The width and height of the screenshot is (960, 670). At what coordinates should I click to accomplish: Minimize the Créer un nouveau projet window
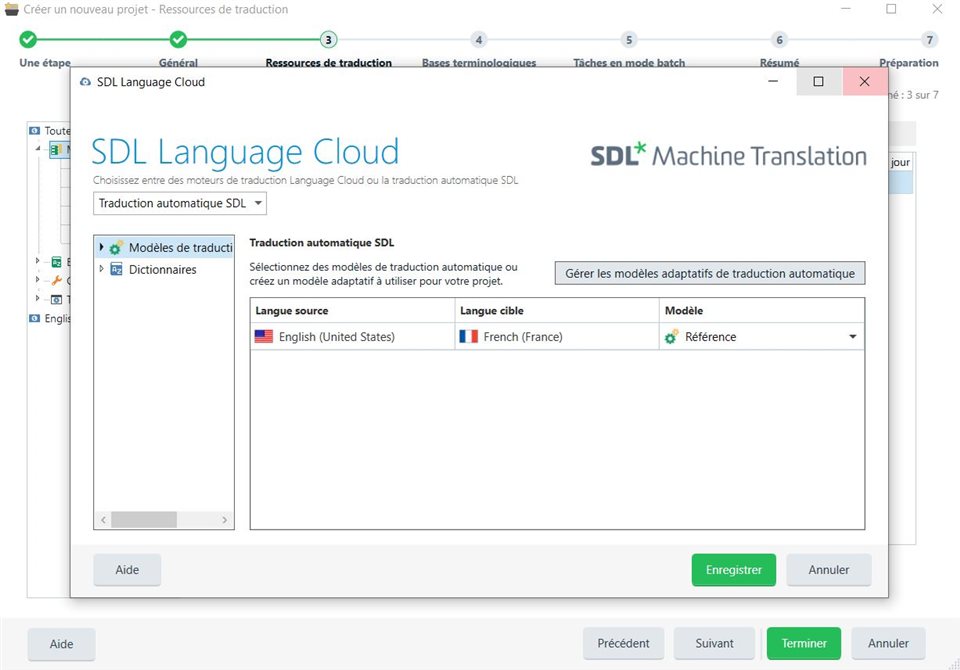(x=846, y=9)
